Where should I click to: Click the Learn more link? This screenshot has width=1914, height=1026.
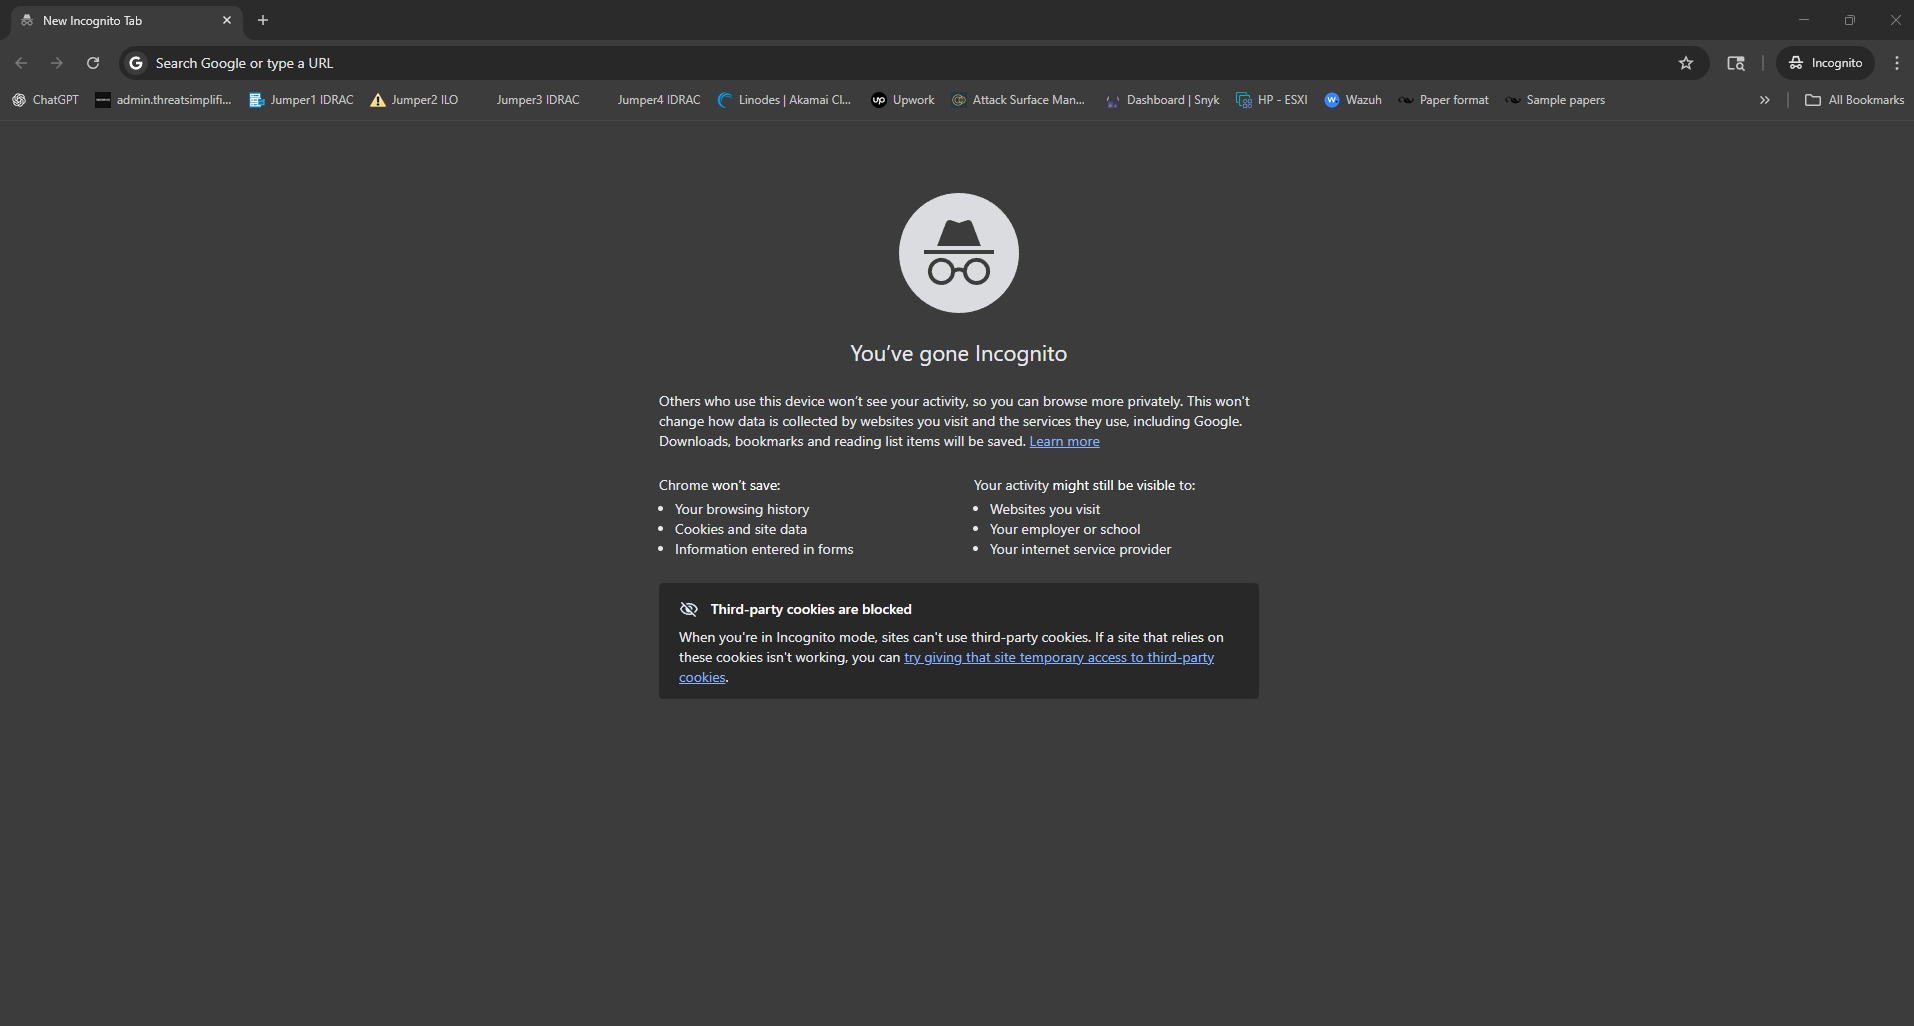point(1063,440)
